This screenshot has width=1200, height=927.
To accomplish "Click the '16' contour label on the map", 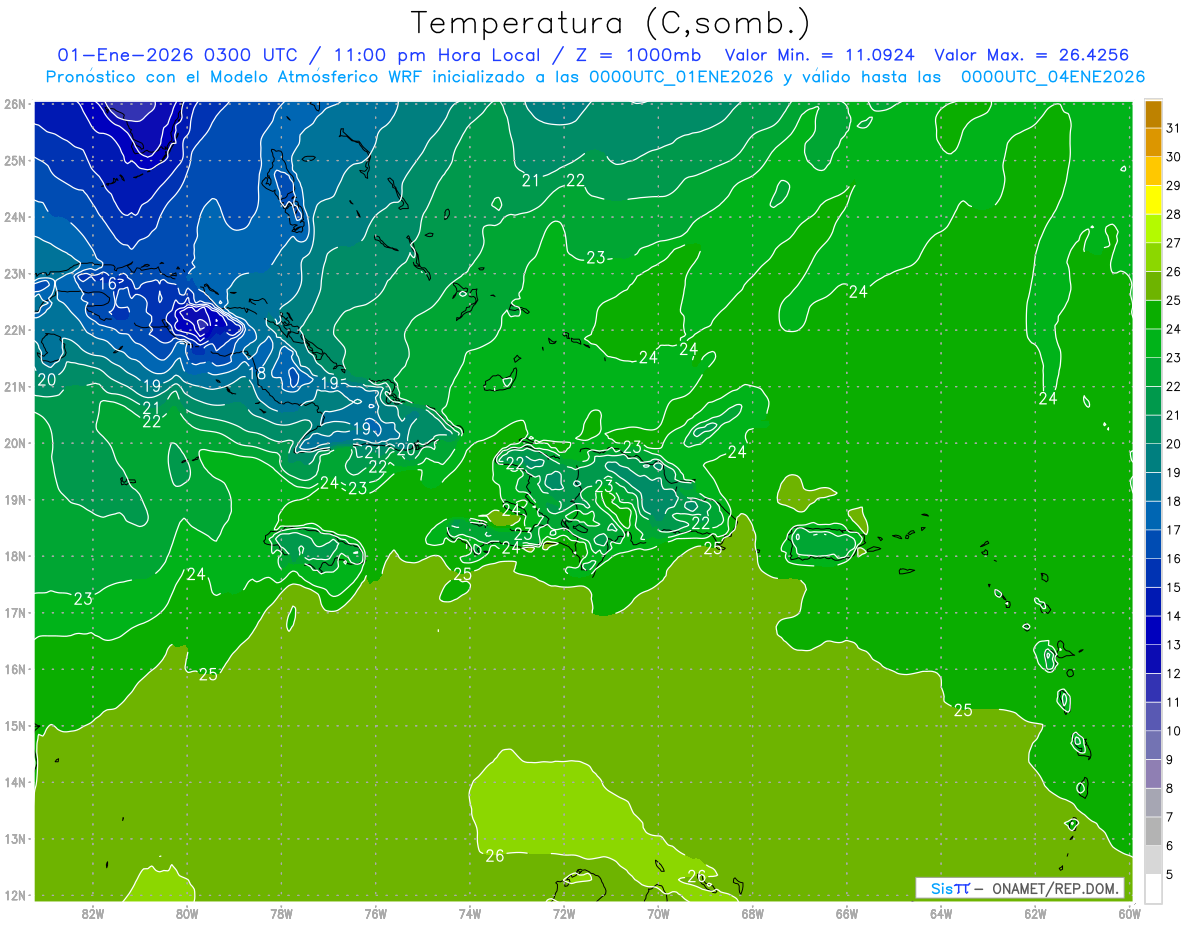I will [x=108, y=283].
